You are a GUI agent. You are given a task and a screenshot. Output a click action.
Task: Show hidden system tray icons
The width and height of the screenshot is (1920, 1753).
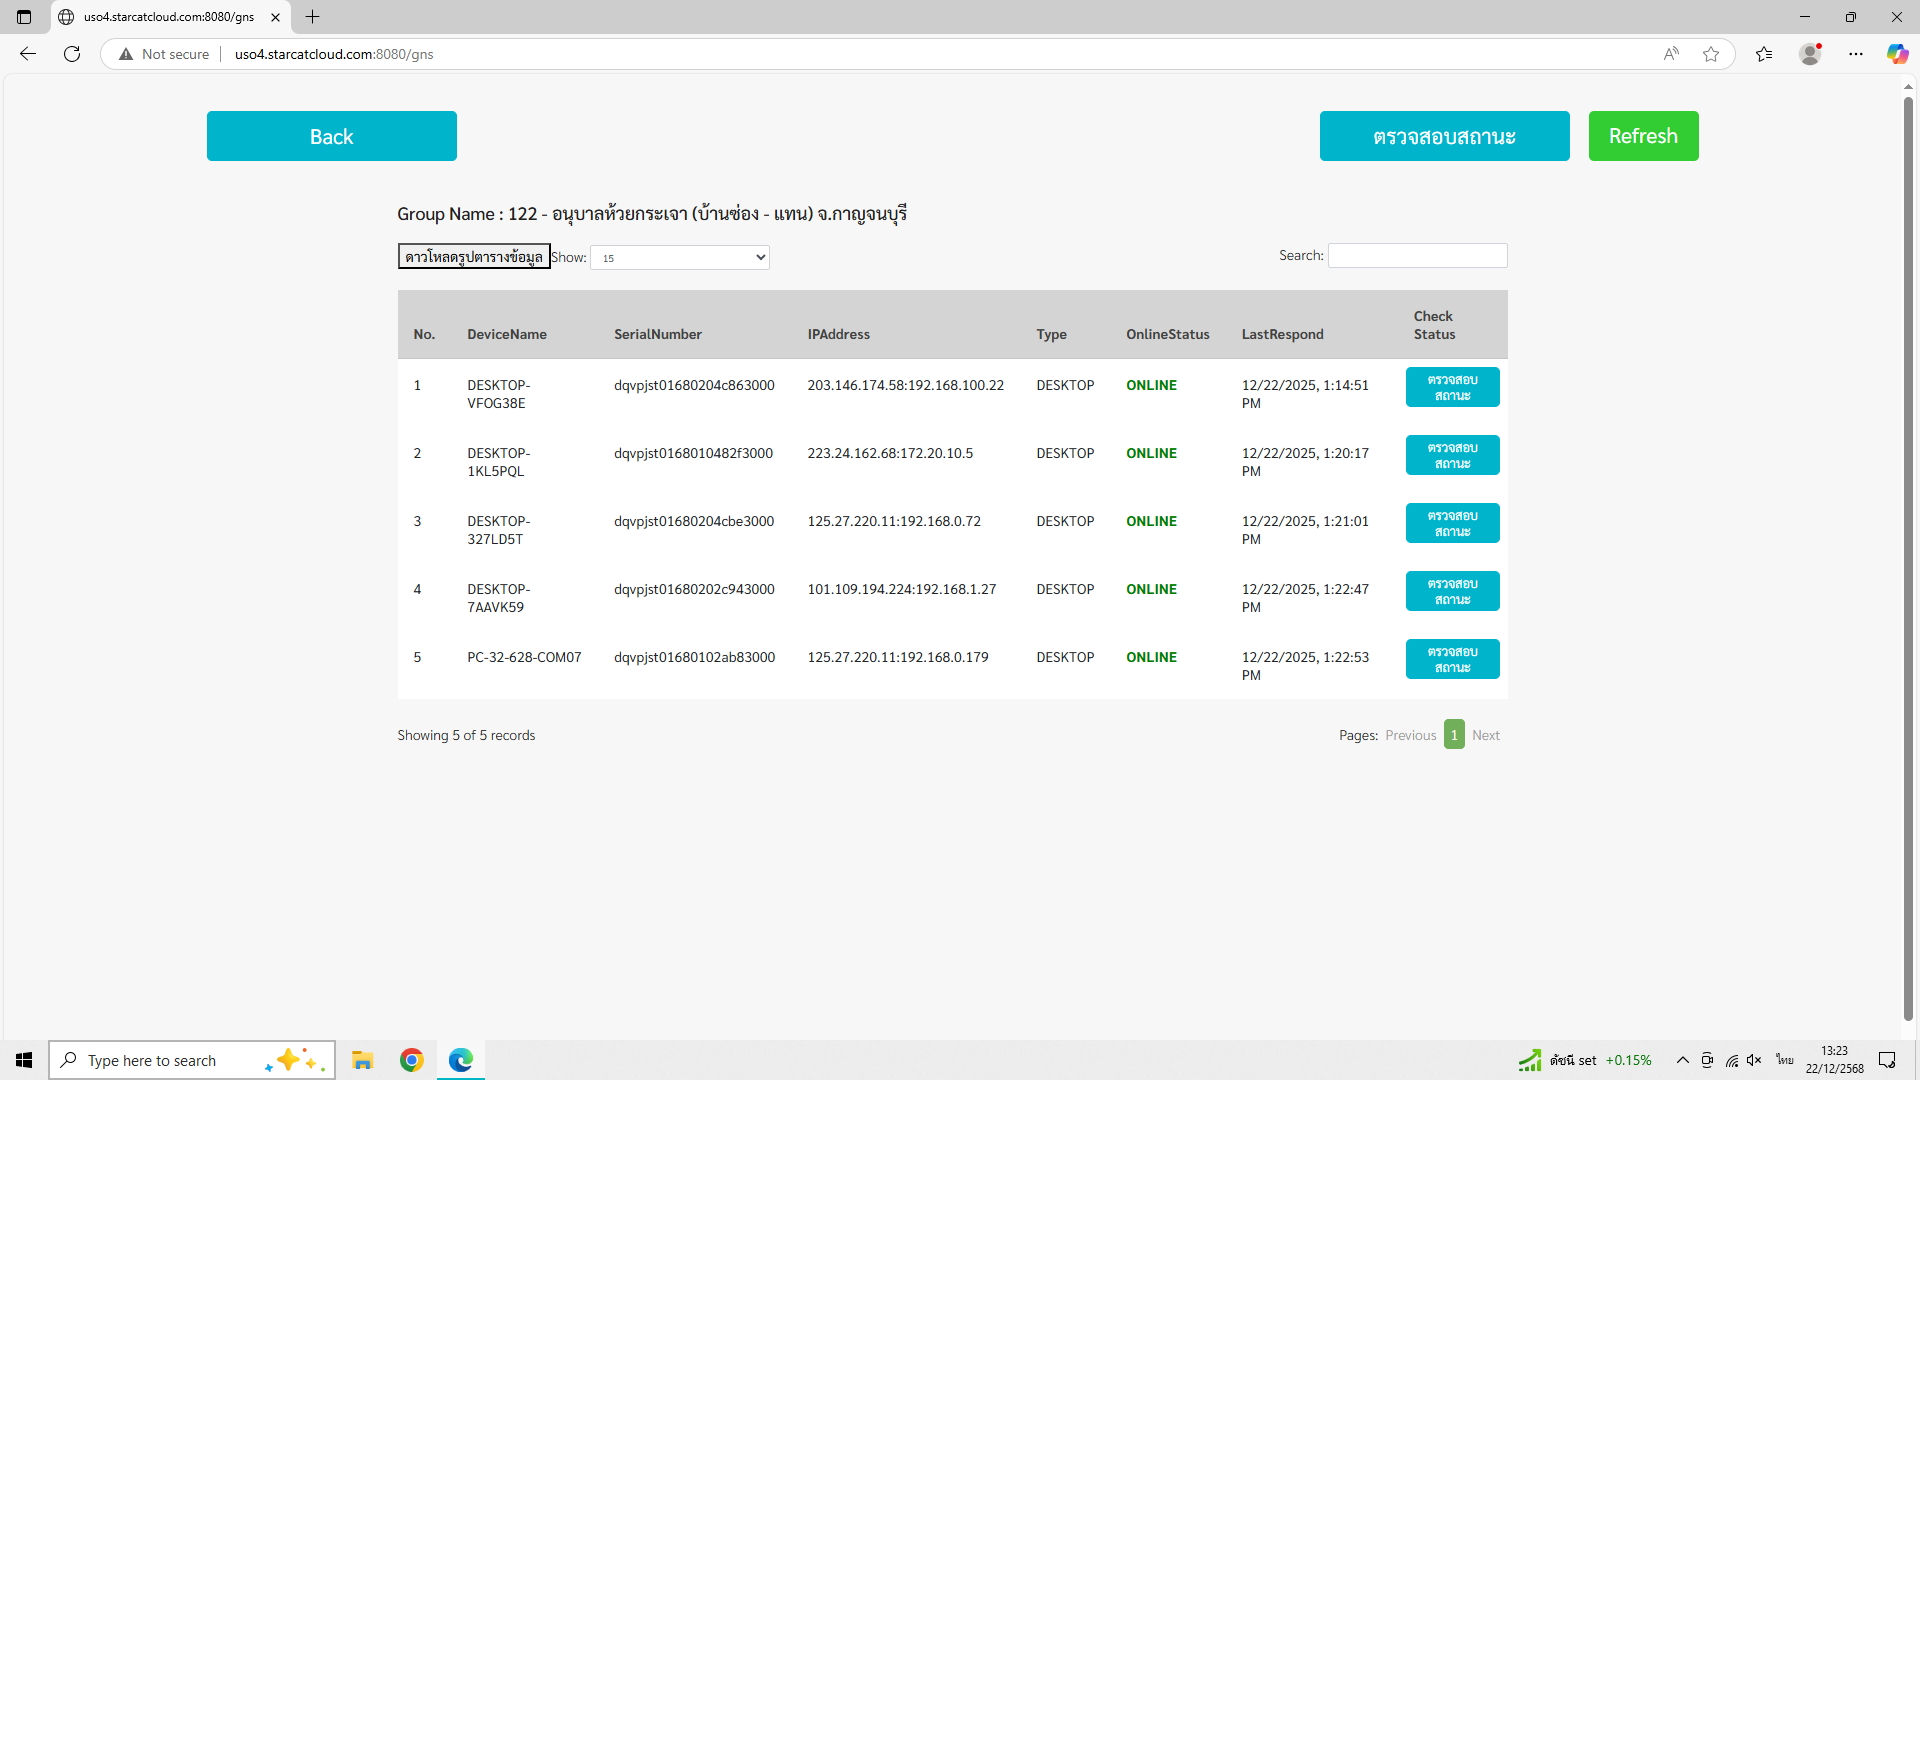click(1682, 1060)
